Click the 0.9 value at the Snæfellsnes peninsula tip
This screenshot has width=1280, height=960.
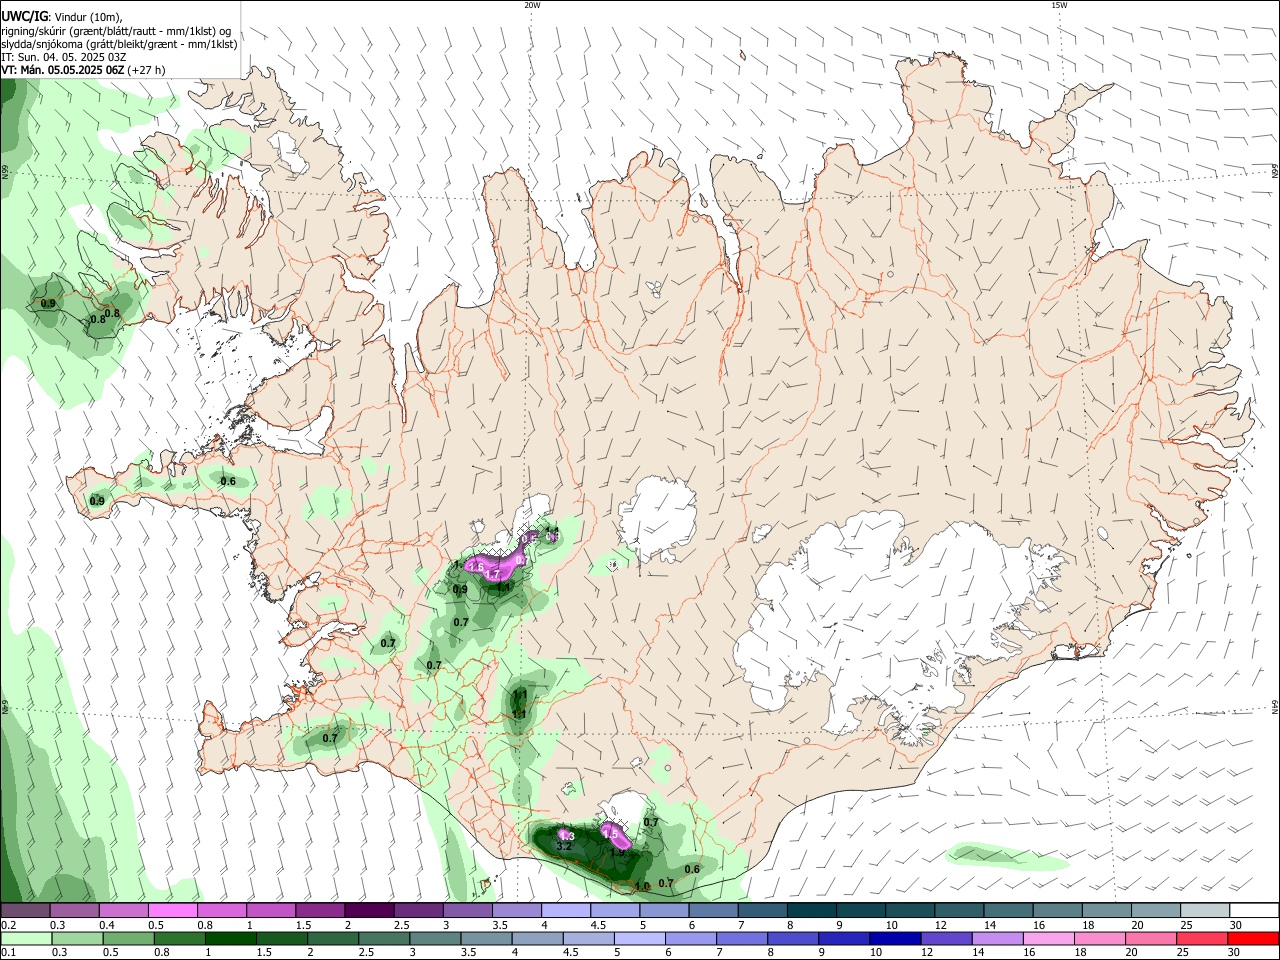pyautogui.click(x=97, y=501)
